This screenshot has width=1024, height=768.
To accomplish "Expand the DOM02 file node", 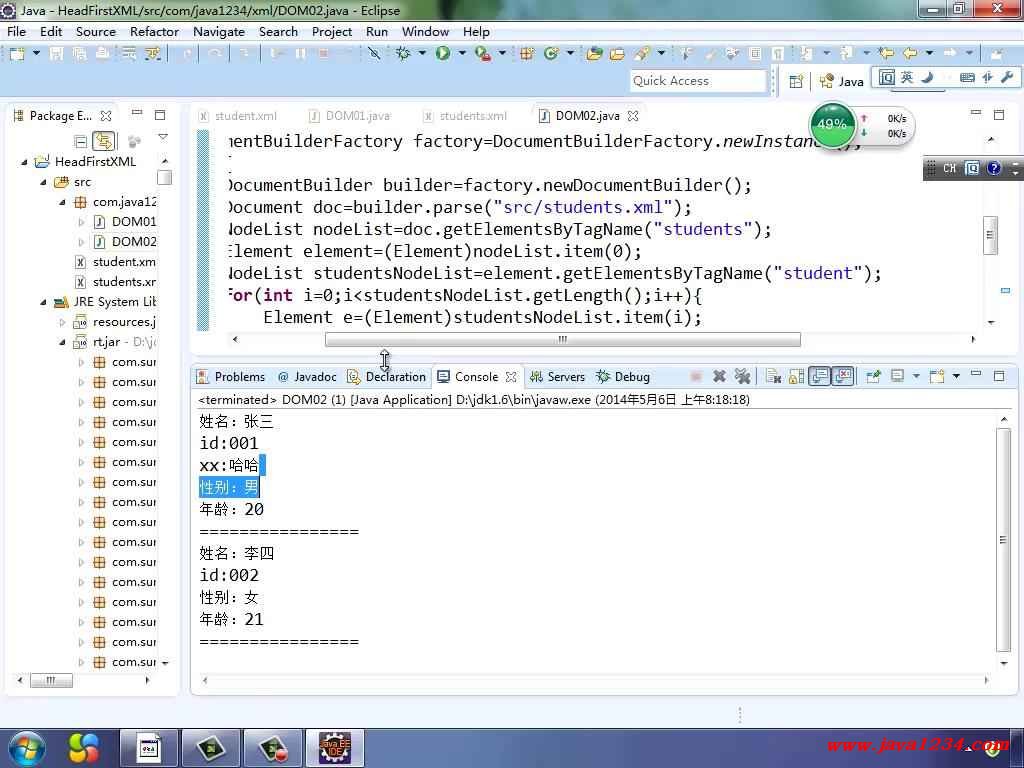I will point(81,242).
